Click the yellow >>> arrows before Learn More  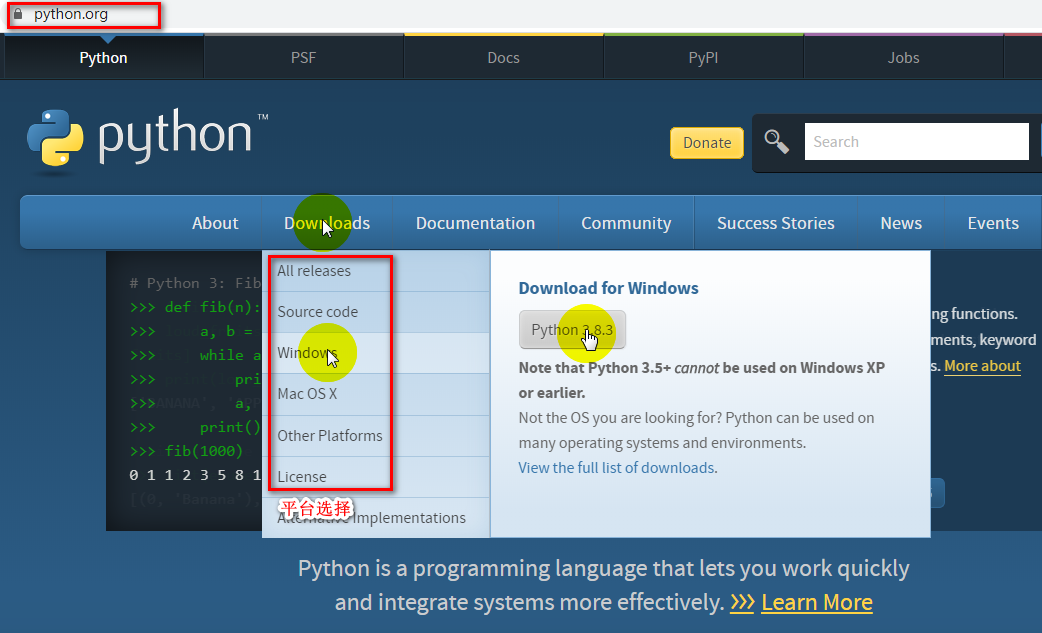pyautogui.click(x=742, y=602)
